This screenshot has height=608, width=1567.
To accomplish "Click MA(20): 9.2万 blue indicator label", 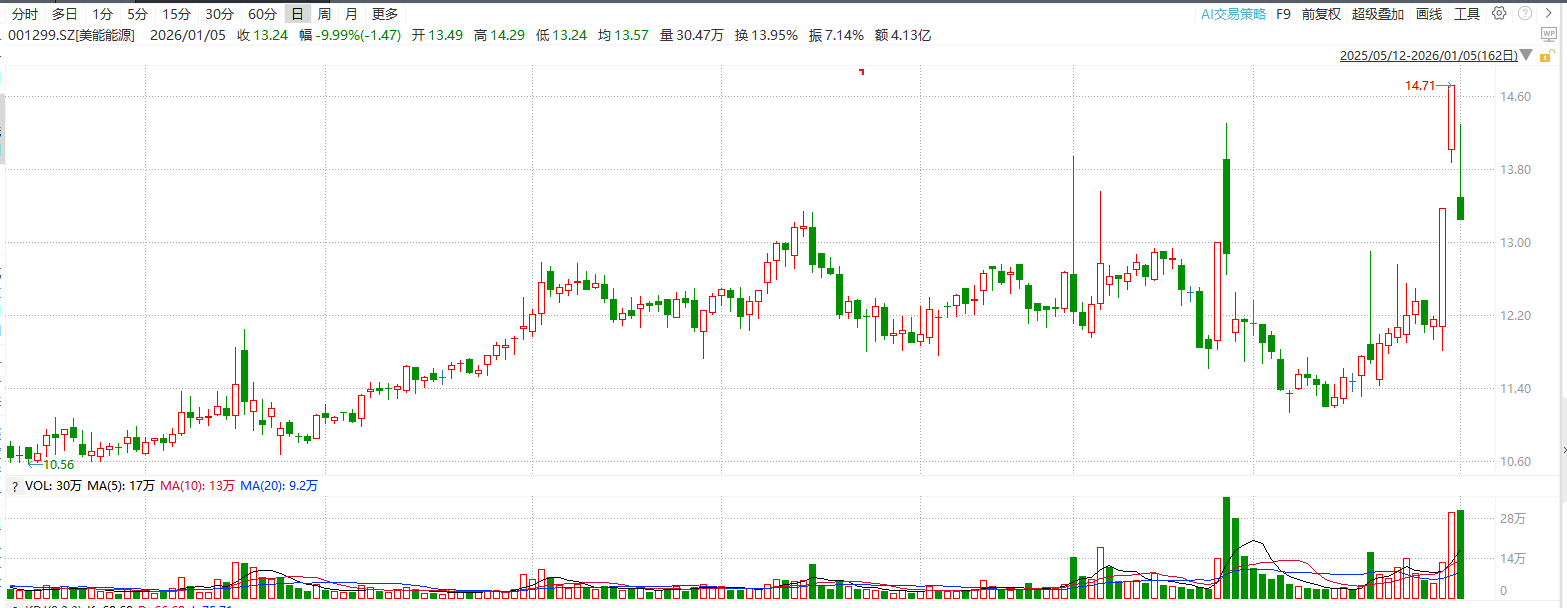I will pyautogui.click(x=279, y=486).
